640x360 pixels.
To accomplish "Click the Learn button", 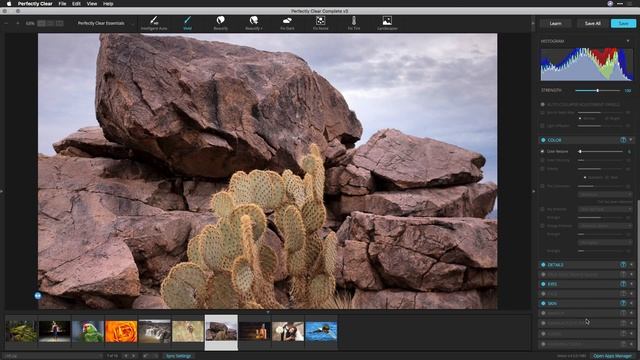I will tap(556, 24).
